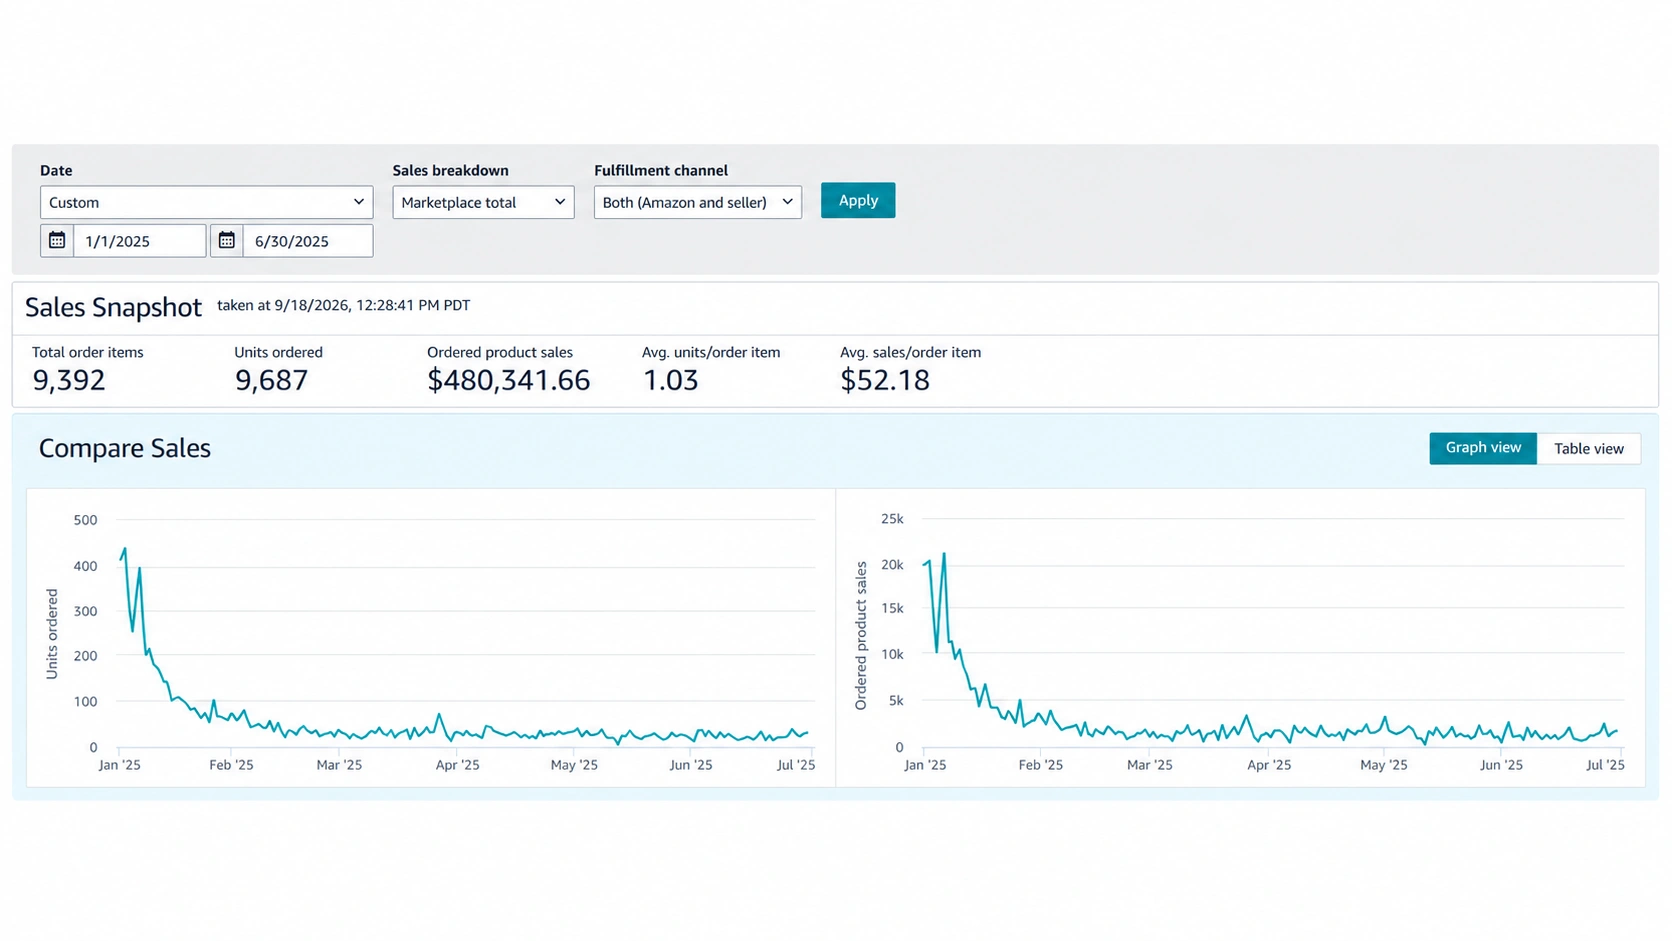Click the 'Units ordered' axis label on left chart
1672x941 pixels.
tap(52, 634)
